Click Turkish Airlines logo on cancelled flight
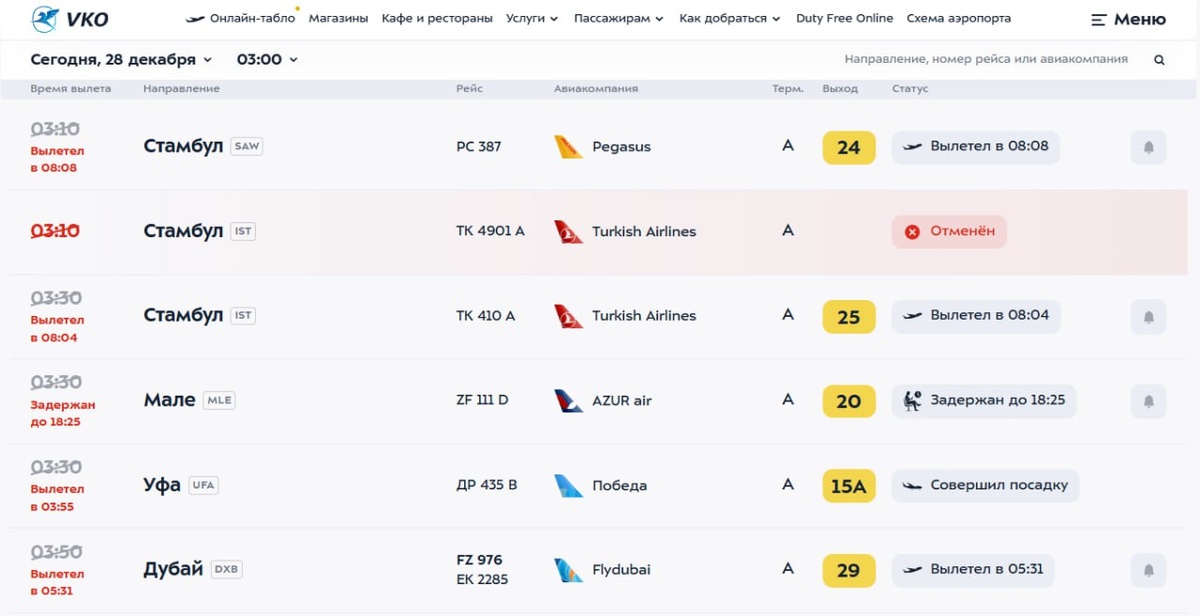This screenshot has height=616, width=1200. point(568,232)
